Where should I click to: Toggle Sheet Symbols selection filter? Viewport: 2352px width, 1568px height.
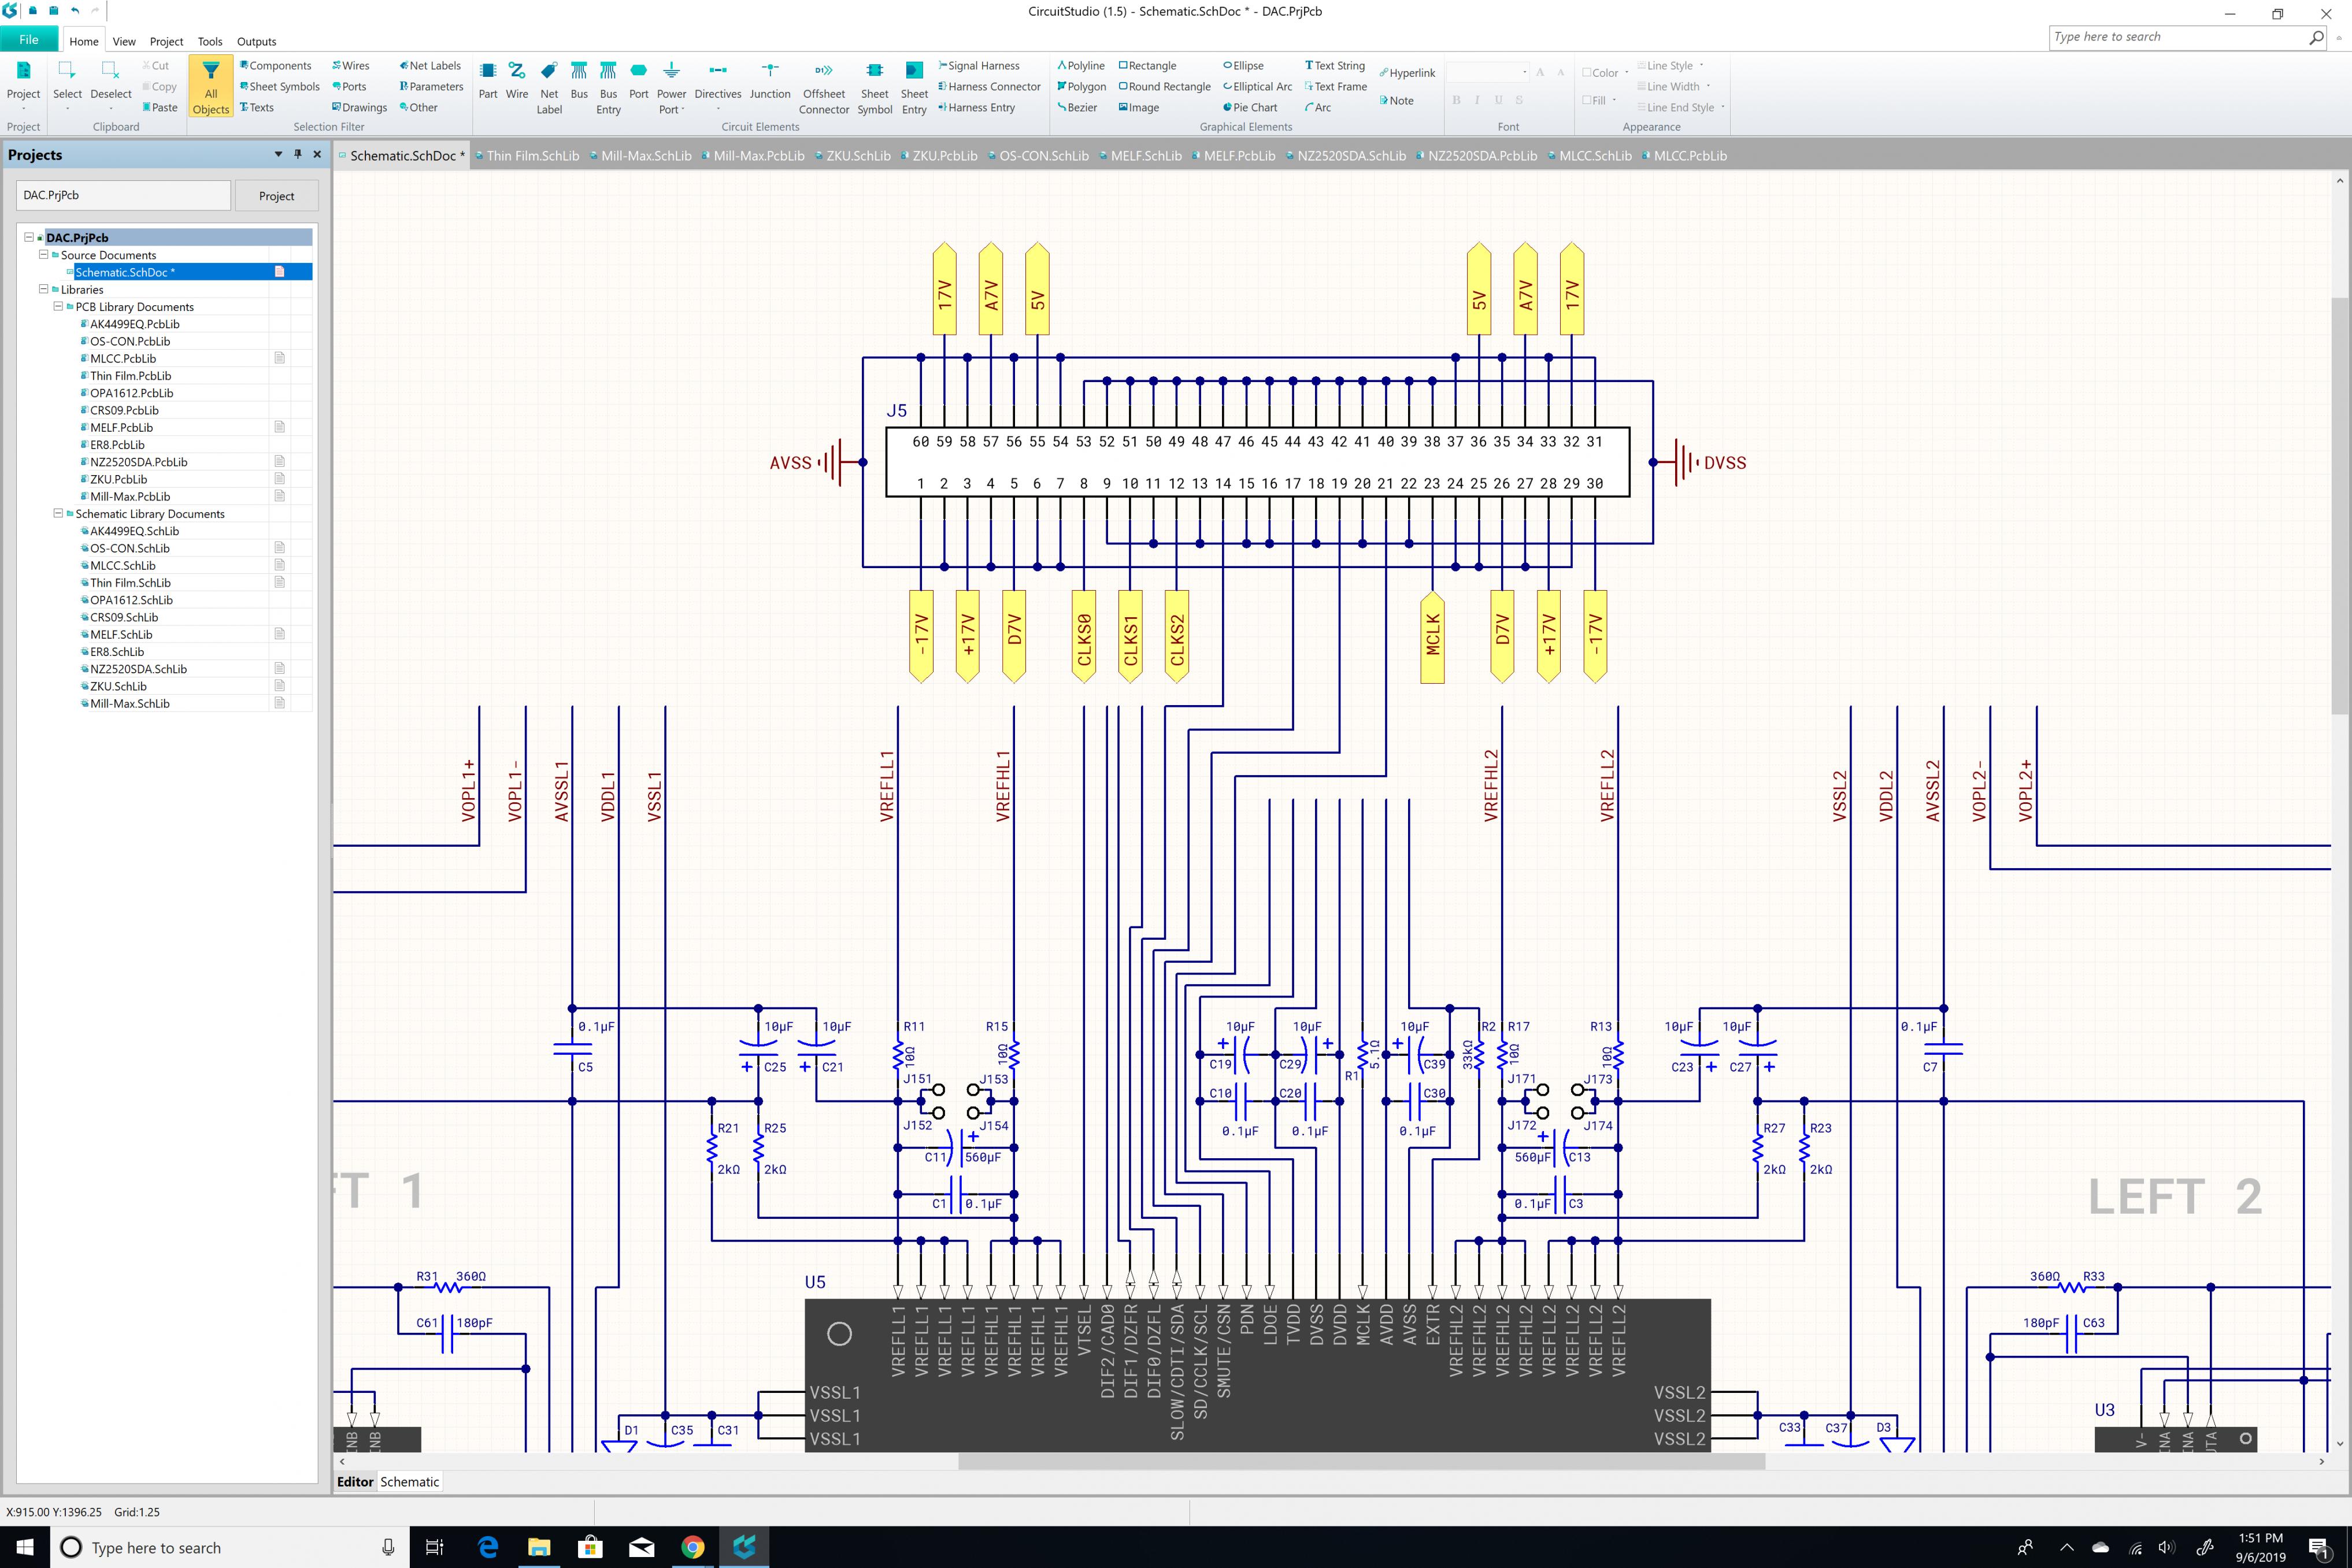pos(280,87)
